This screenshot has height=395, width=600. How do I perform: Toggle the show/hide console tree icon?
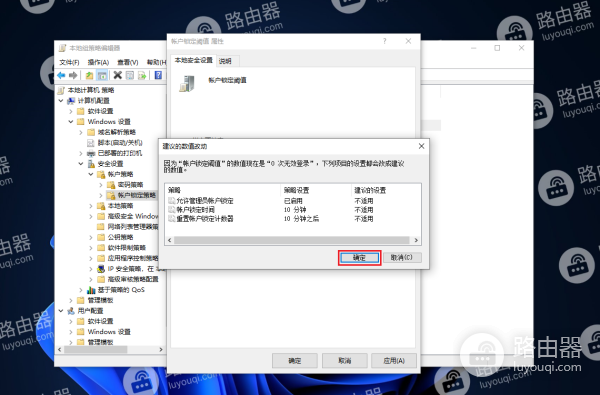click(102, 75)
